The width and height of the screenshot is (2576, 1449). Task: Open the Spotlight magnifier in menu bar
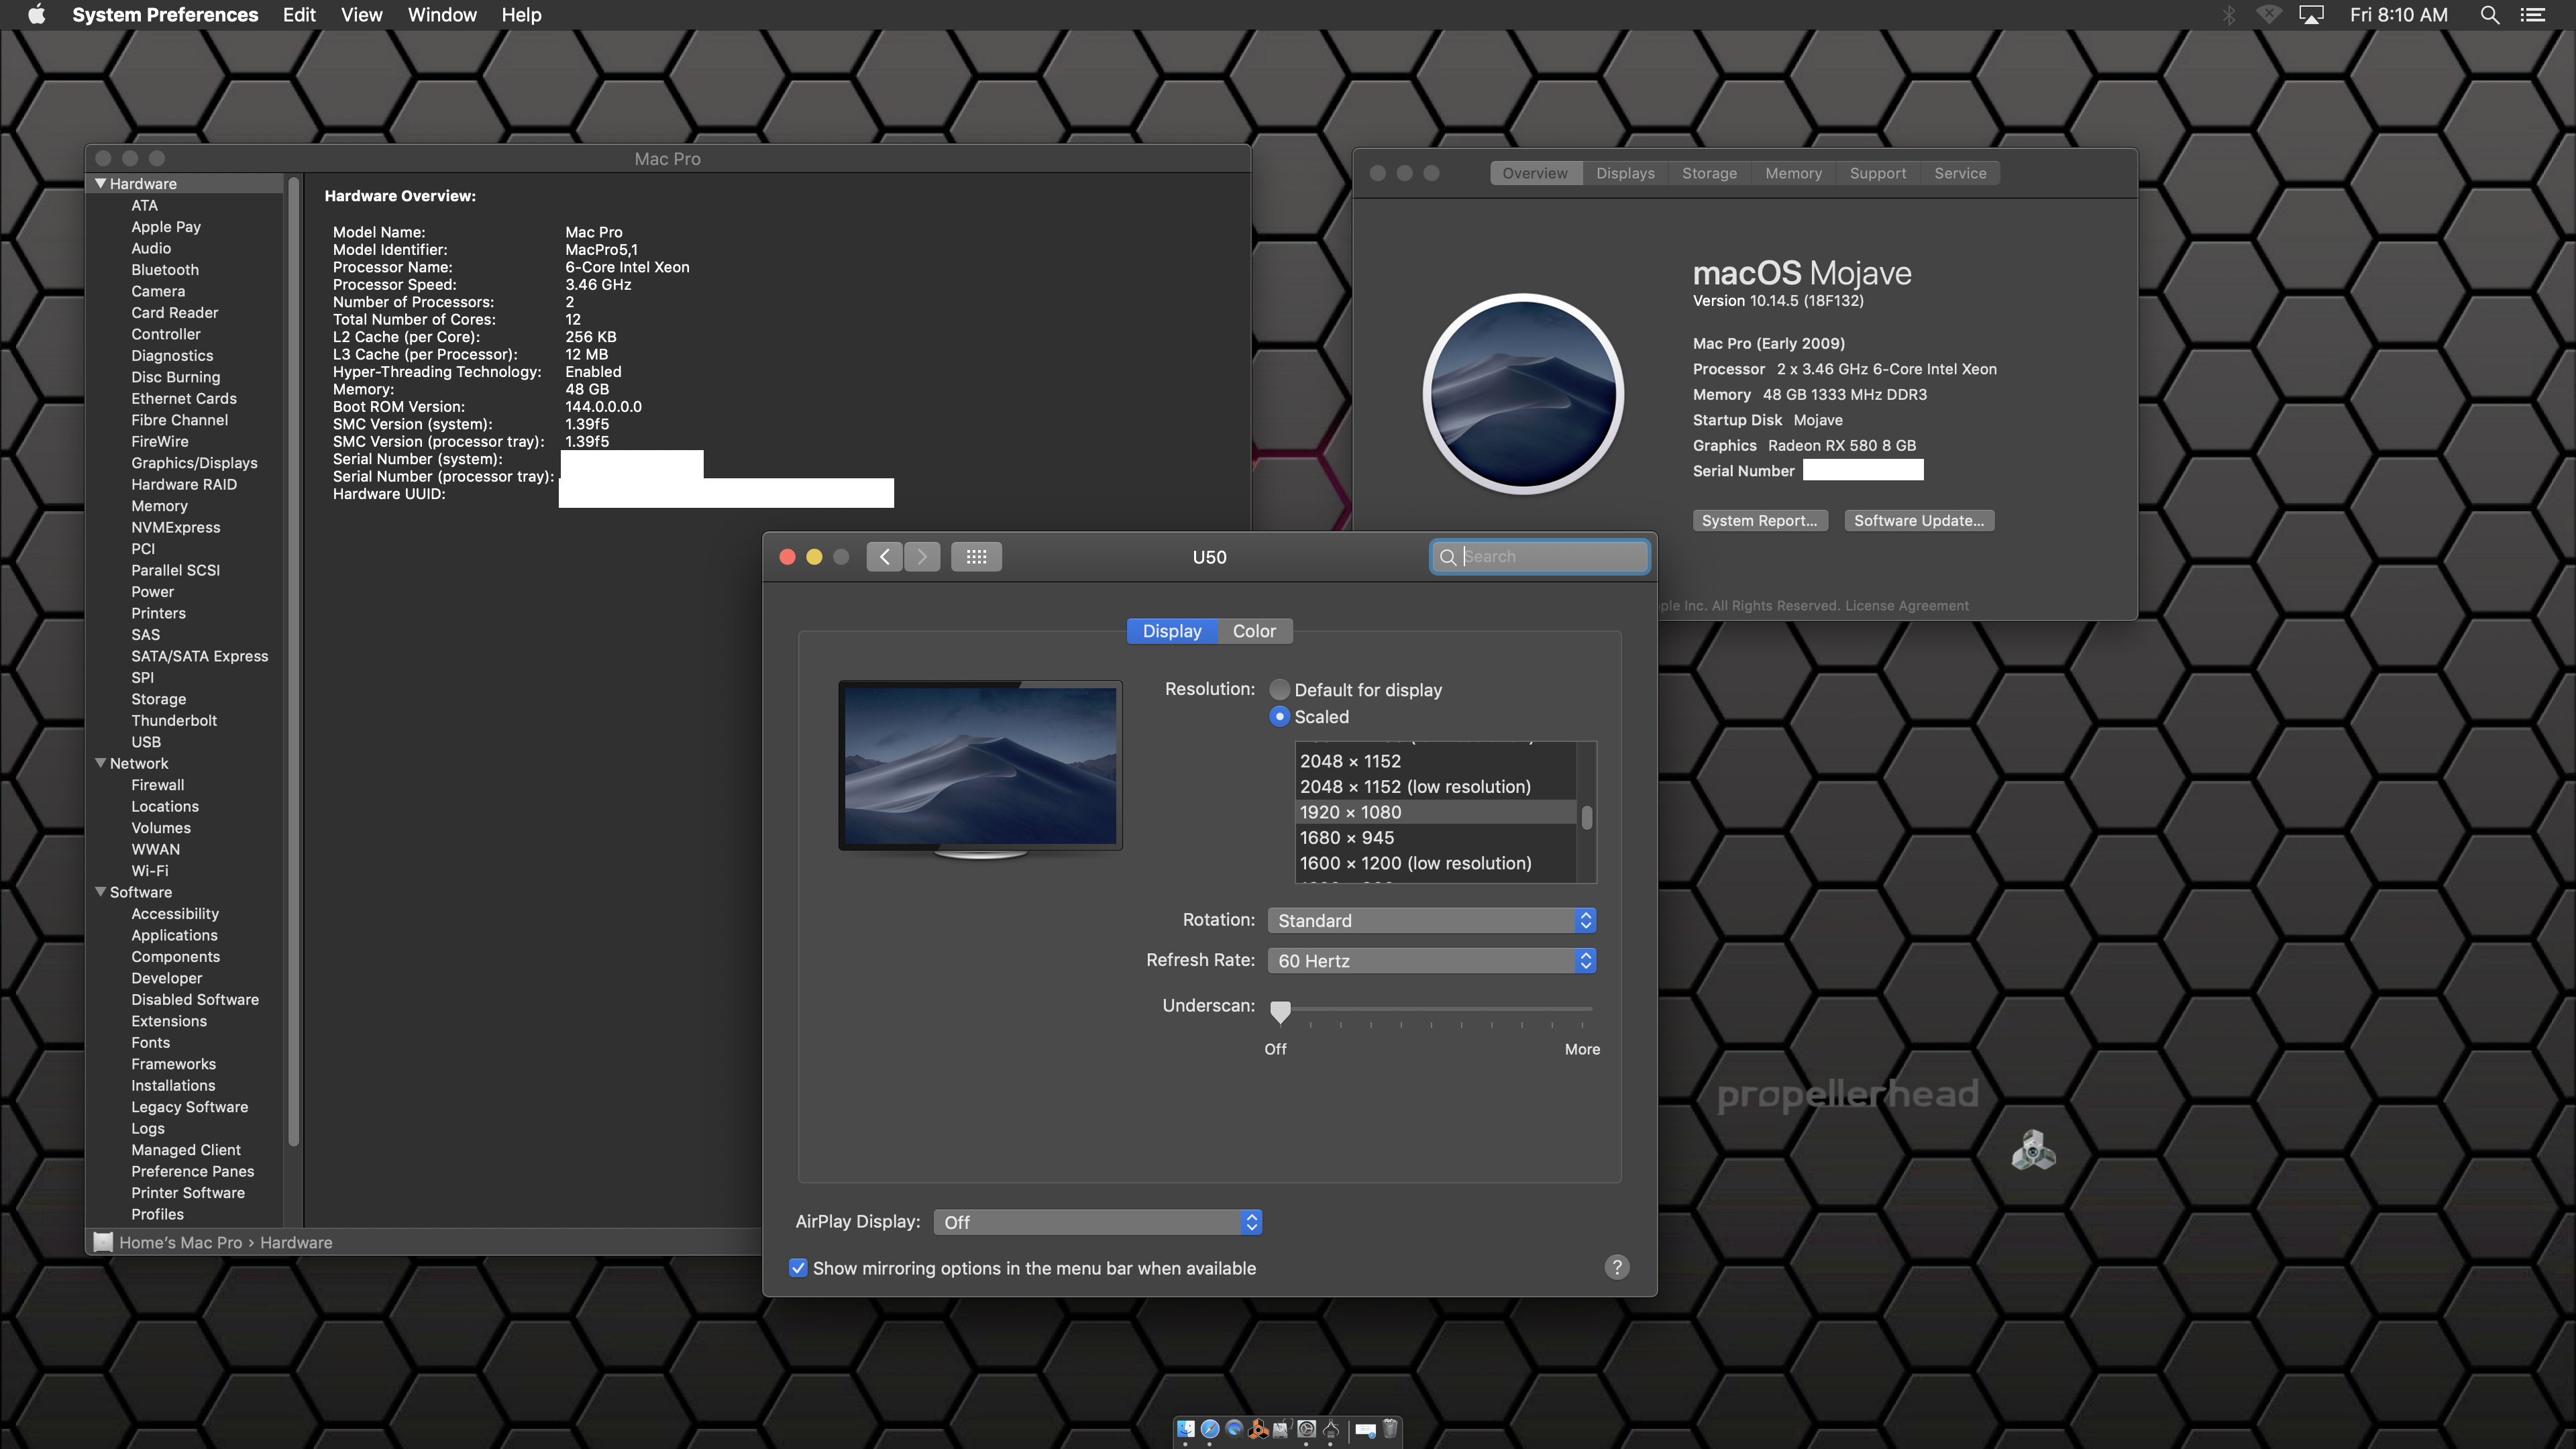coord(2489,15)
